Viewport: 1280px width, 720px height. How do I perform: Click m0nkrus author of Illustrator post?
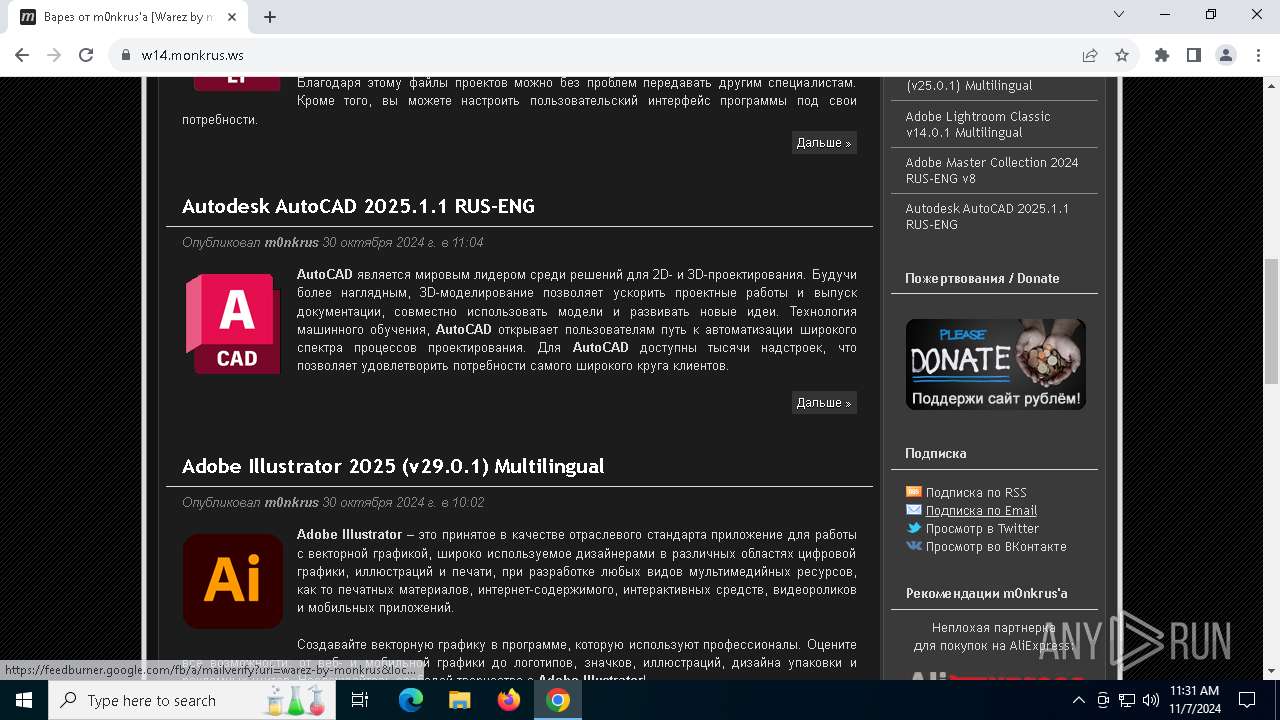[x=291, y=502]
